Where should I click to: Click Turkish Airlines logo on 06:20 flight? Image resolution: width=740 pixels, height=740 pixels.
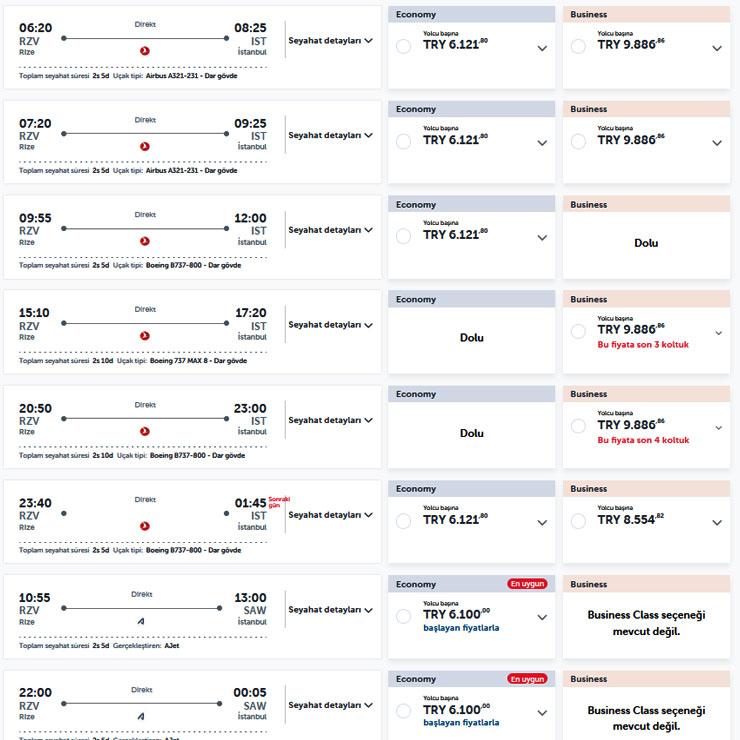[145, 50]
